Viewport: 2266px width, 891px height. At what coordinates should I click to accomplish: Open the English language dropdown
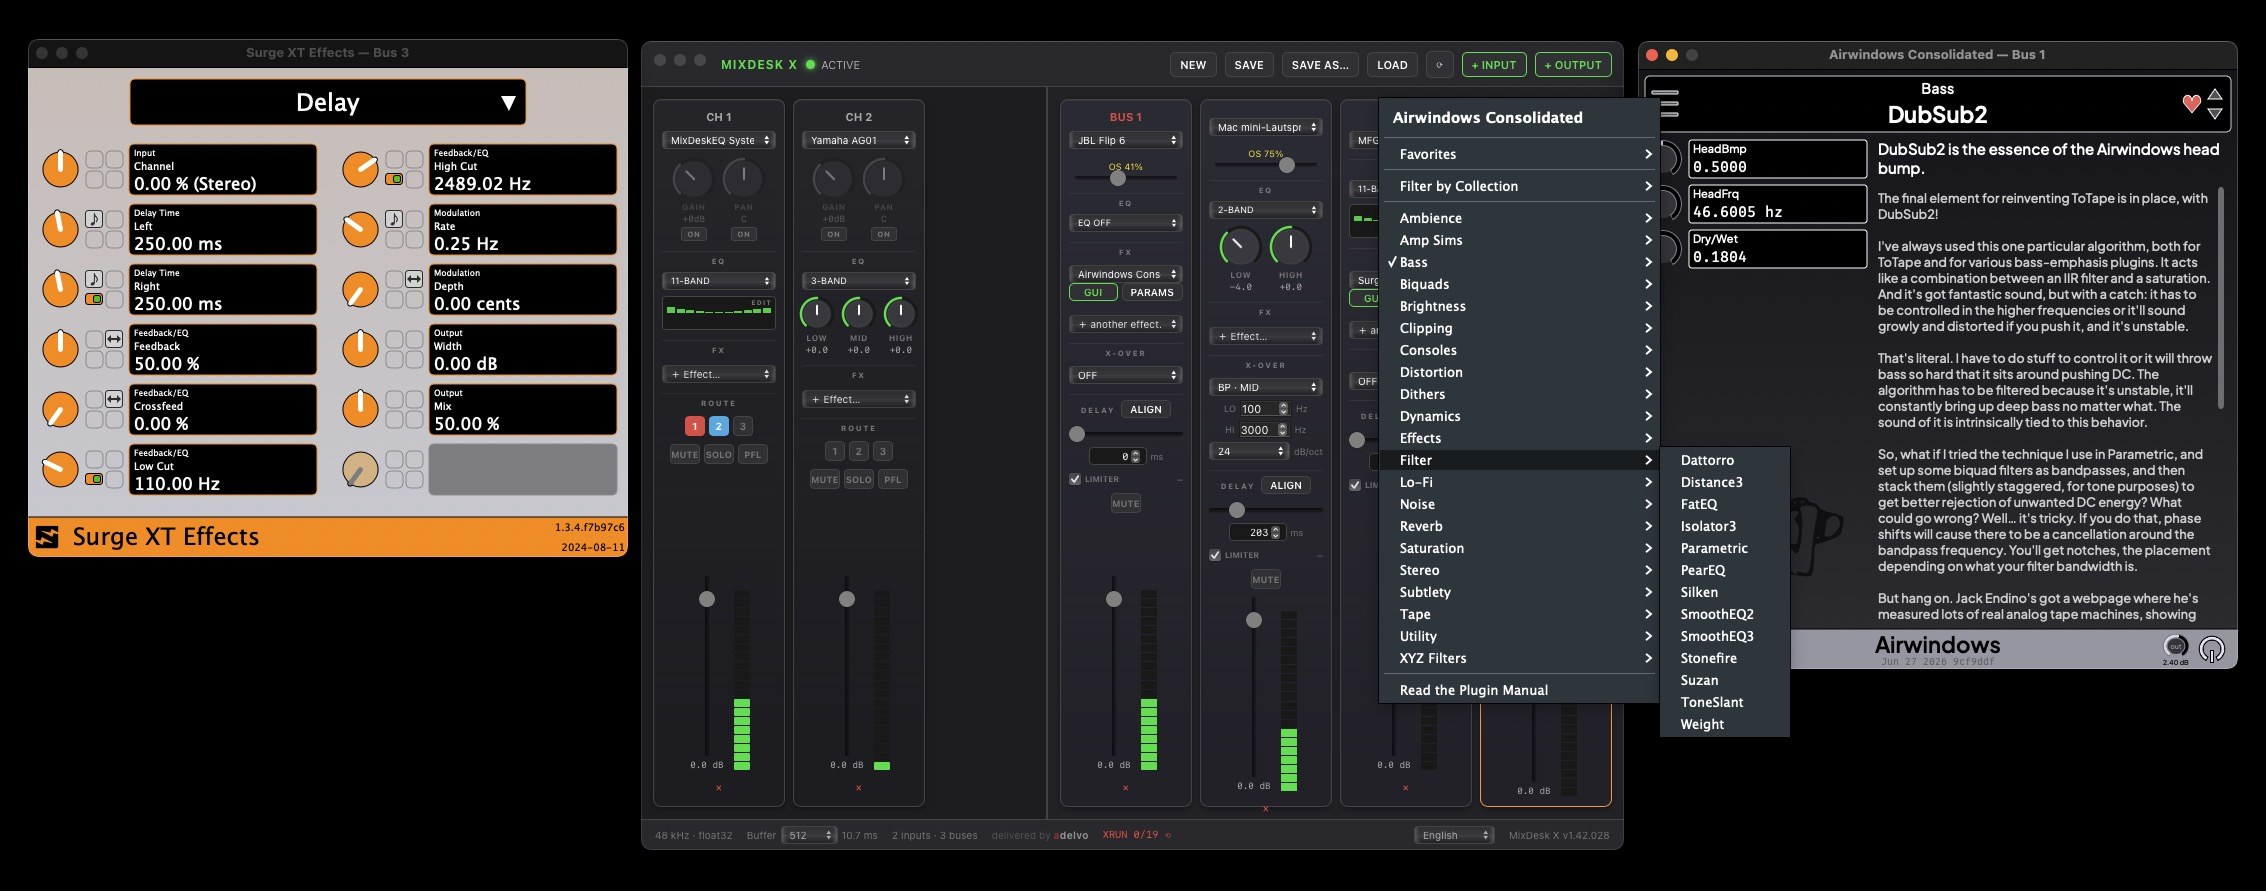[x=1454, y=835]
